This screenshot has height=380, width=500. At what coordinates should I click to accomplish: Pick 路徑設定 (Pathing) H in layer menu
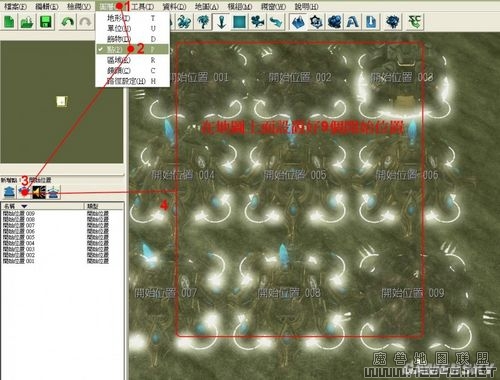pos(132,81)
